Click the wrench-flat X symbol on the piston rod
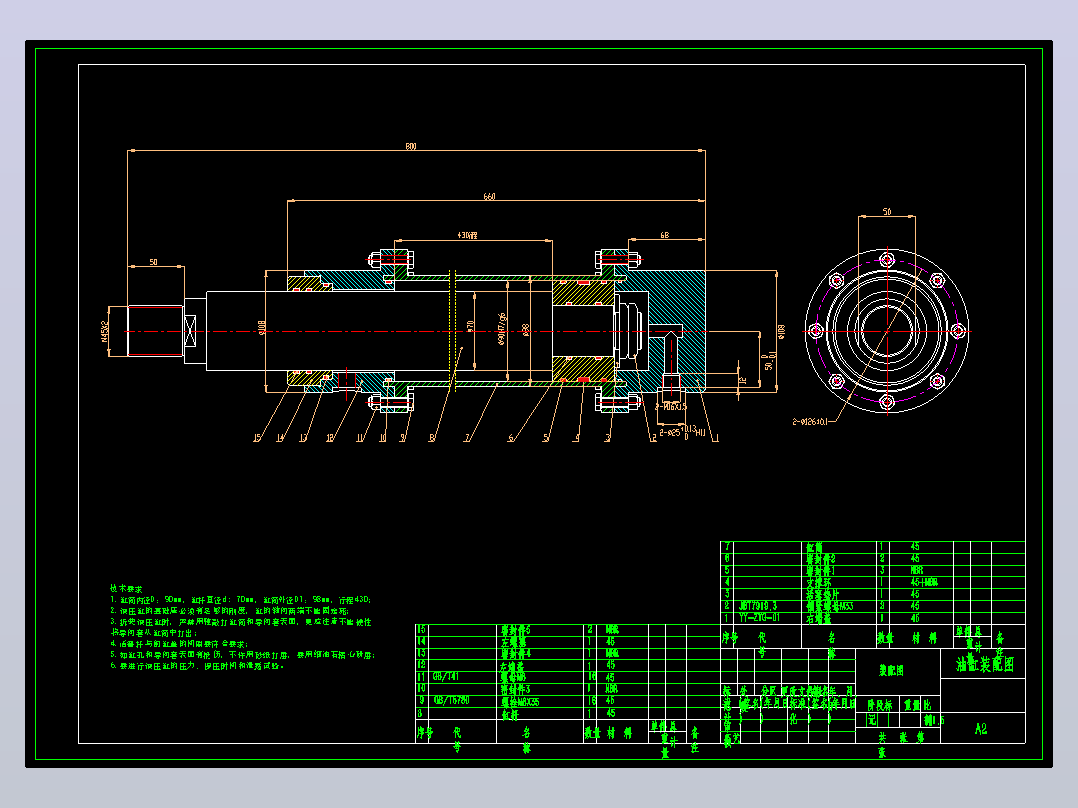The image size is (1078, 808). tap(190, 331)
